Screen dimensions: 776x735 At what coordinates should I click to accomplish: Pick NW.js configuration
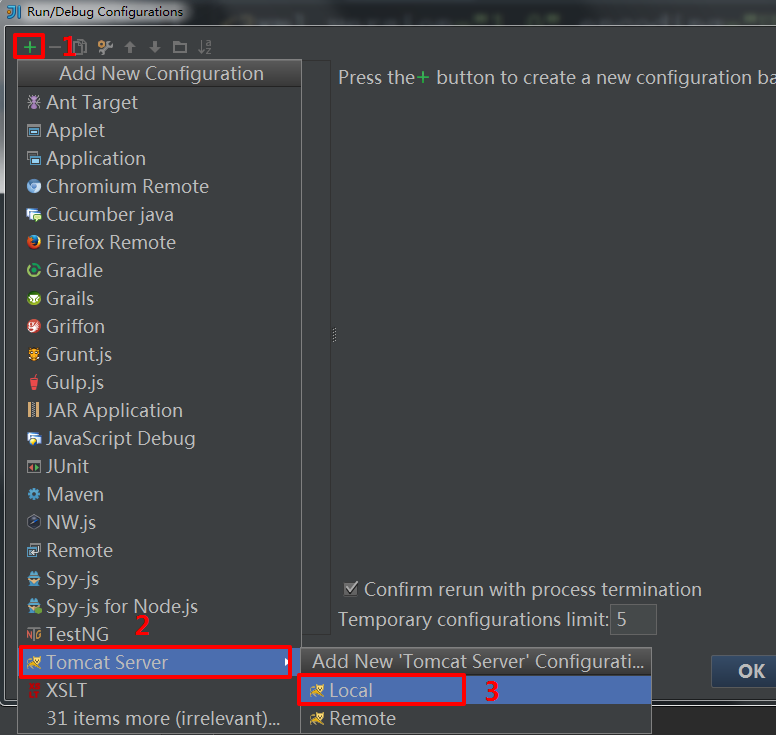[159, 522]
